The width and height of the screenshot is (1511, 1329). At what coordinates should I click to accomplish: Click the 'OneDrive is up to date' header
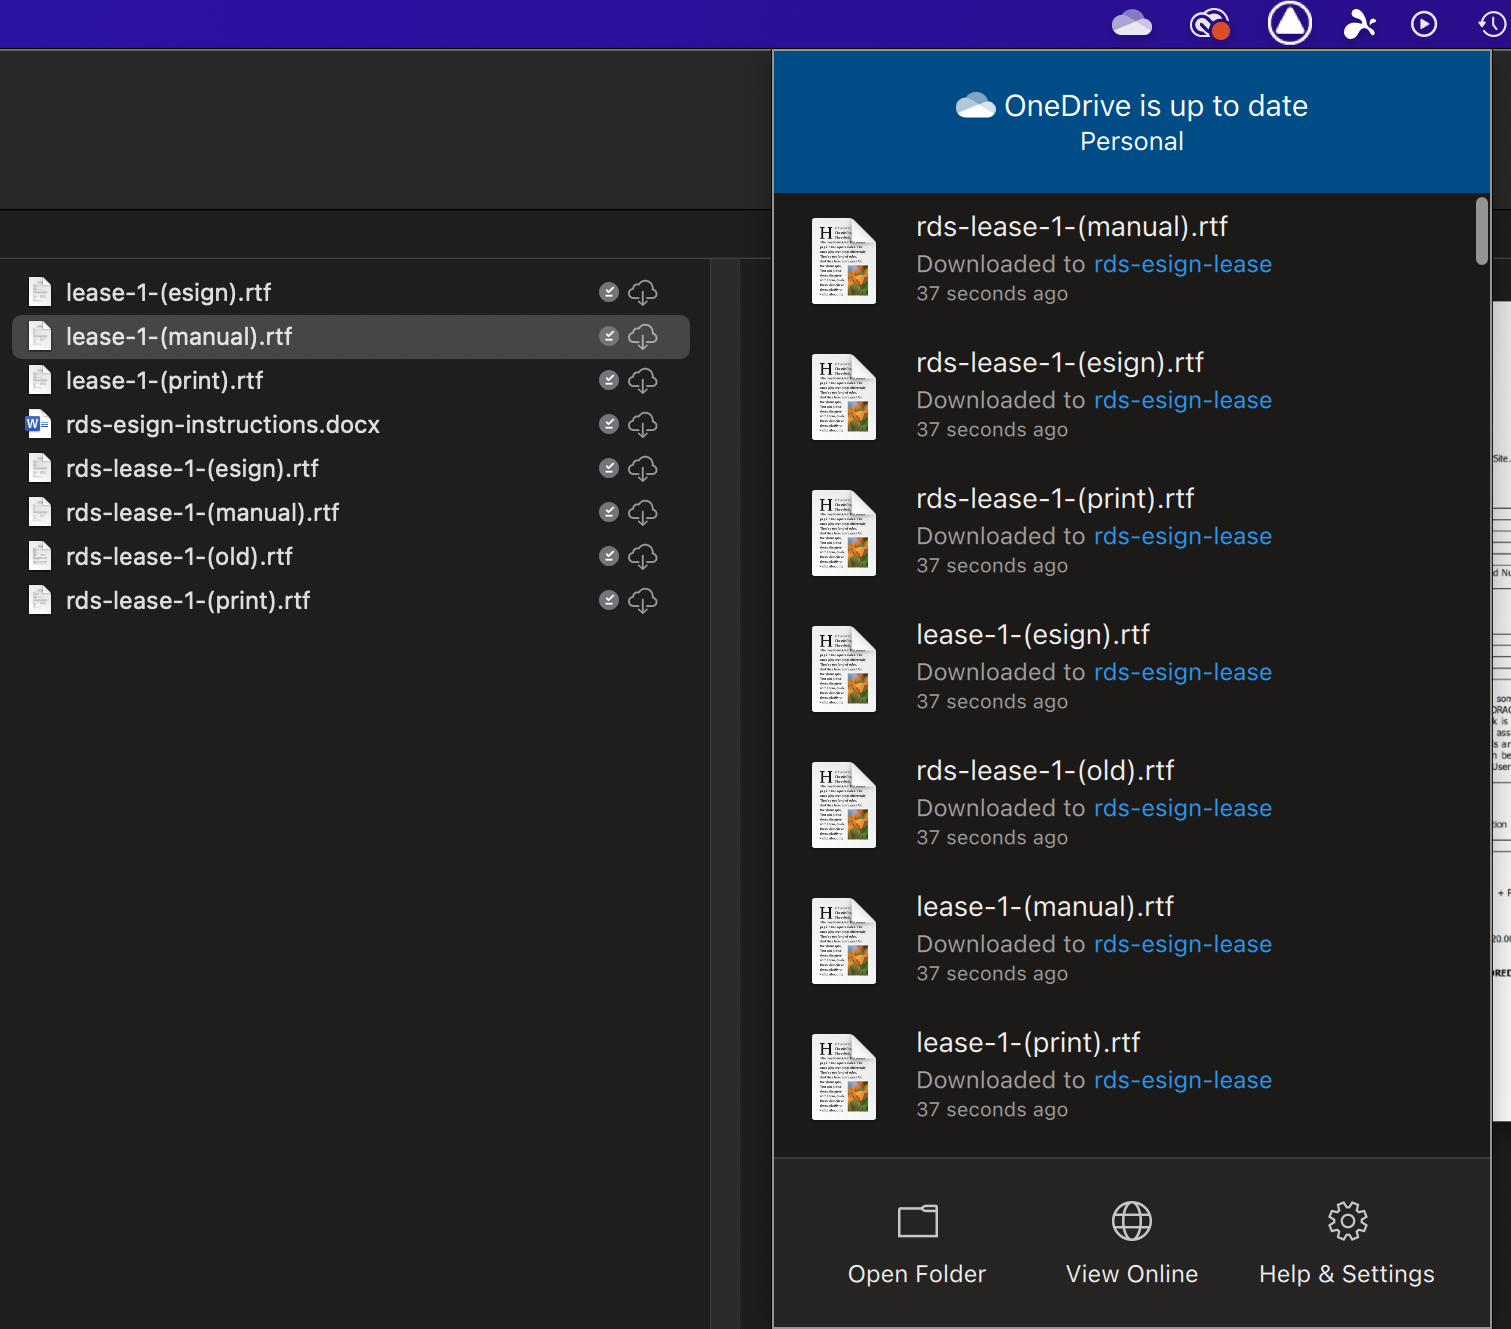[1132, 122]
